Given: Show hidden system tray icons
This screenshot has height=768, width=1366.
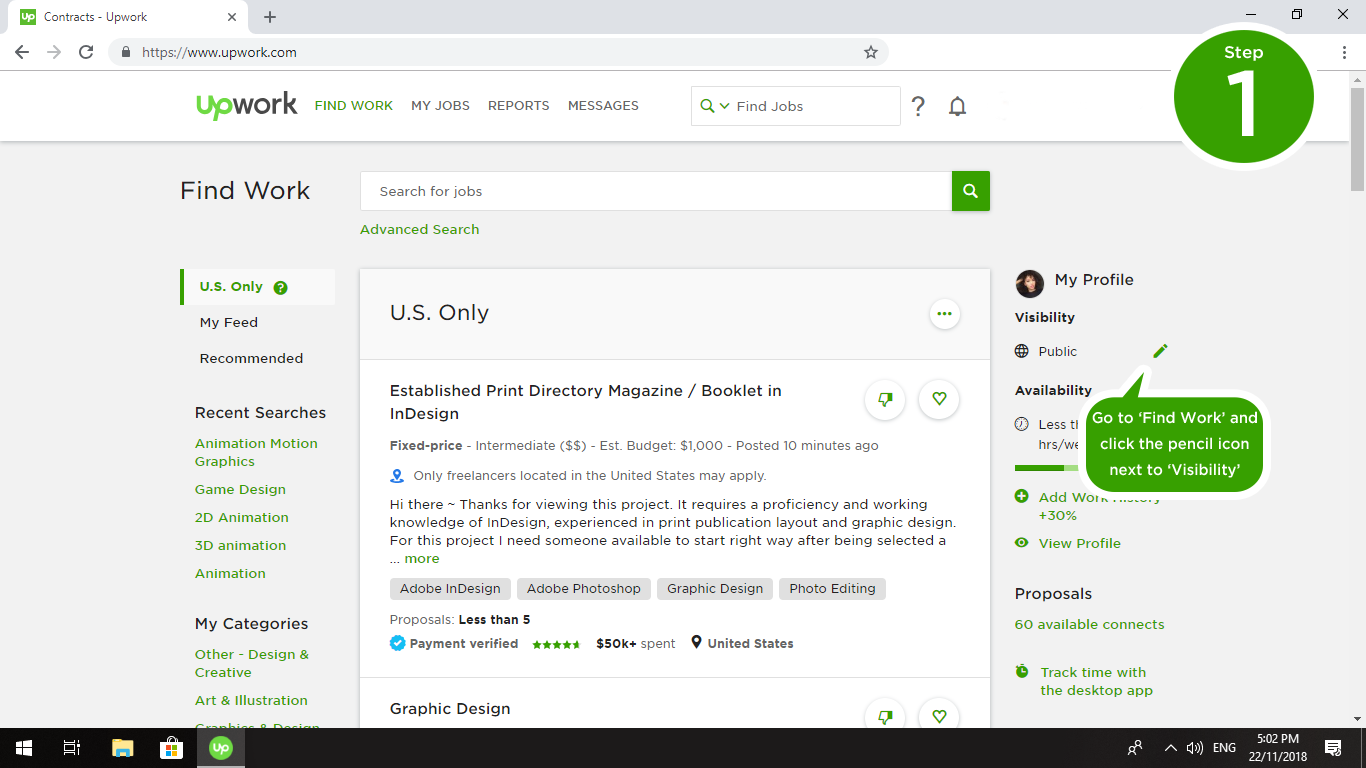Looking at the screenshot, I should 1170,748.
